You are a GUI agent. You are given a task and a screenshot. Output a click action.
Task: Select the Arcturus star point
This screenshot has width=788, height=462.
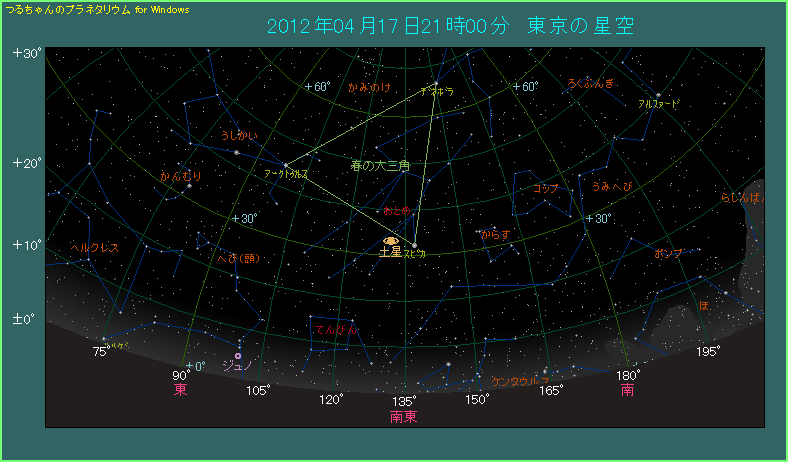coord(285,164)
